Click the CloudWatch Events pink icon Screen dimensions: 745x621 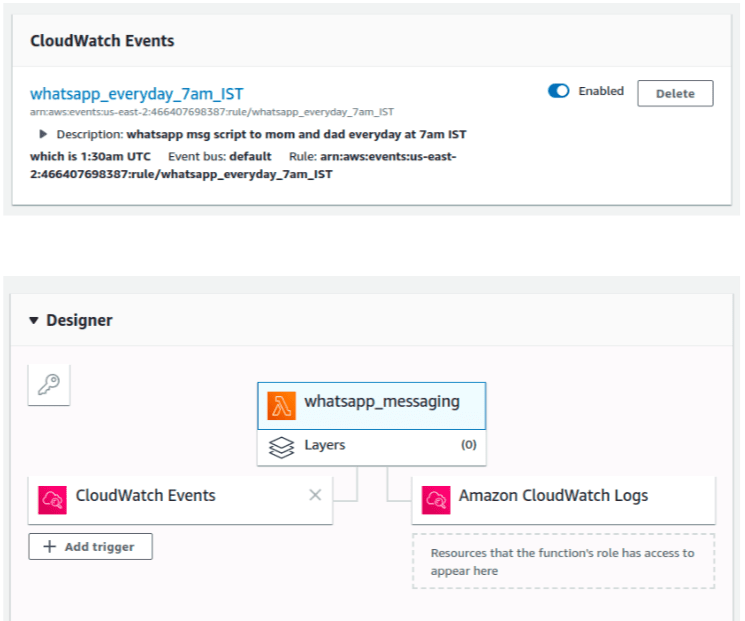(x=52, y=500)
